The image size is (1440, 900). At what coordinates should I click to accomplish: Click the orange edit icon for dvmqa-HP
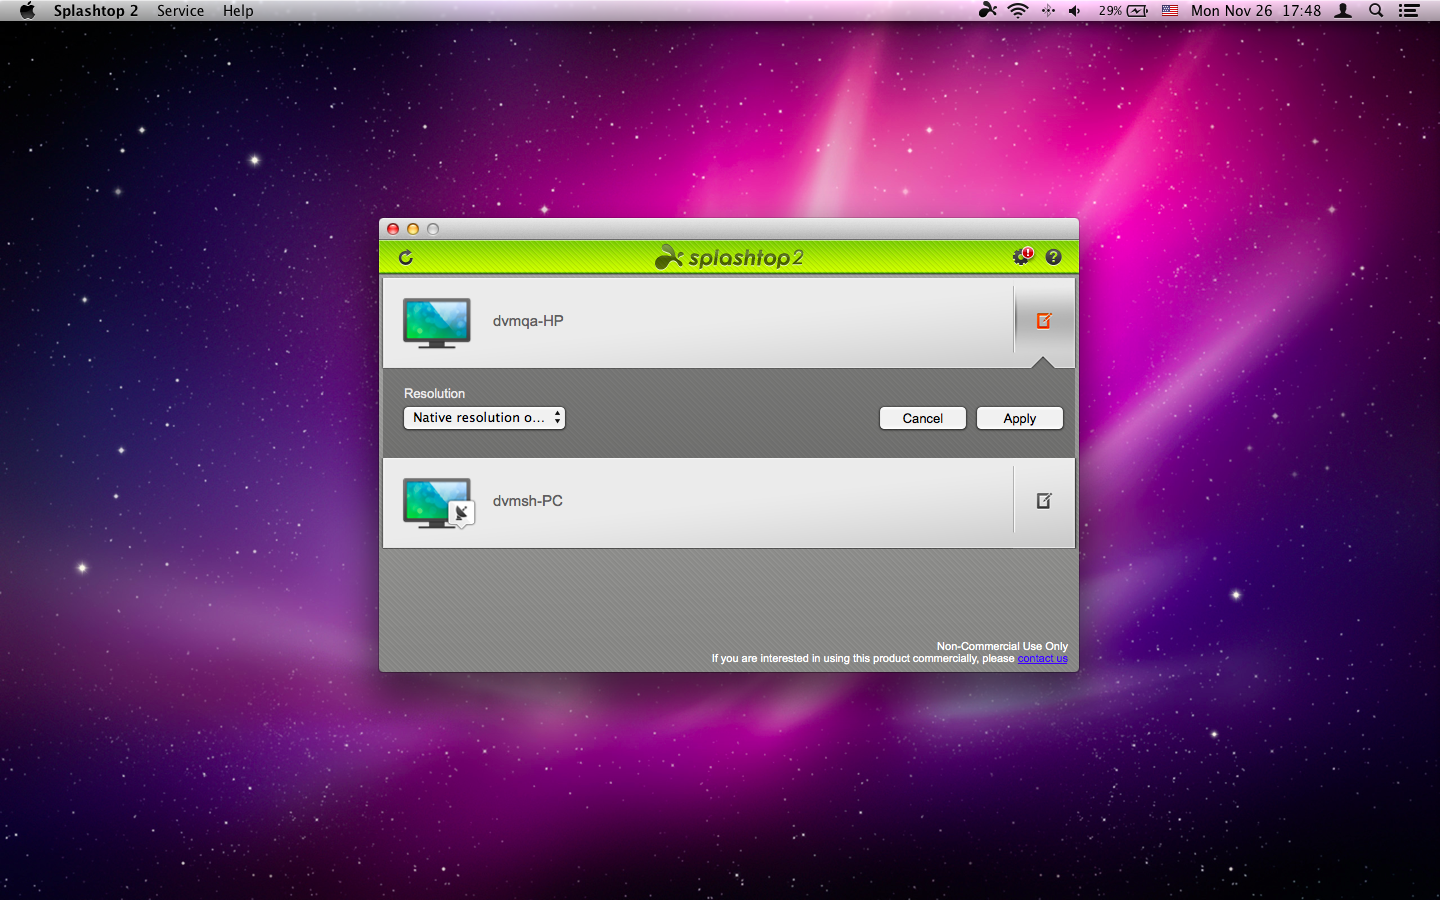pos(1044,321)
